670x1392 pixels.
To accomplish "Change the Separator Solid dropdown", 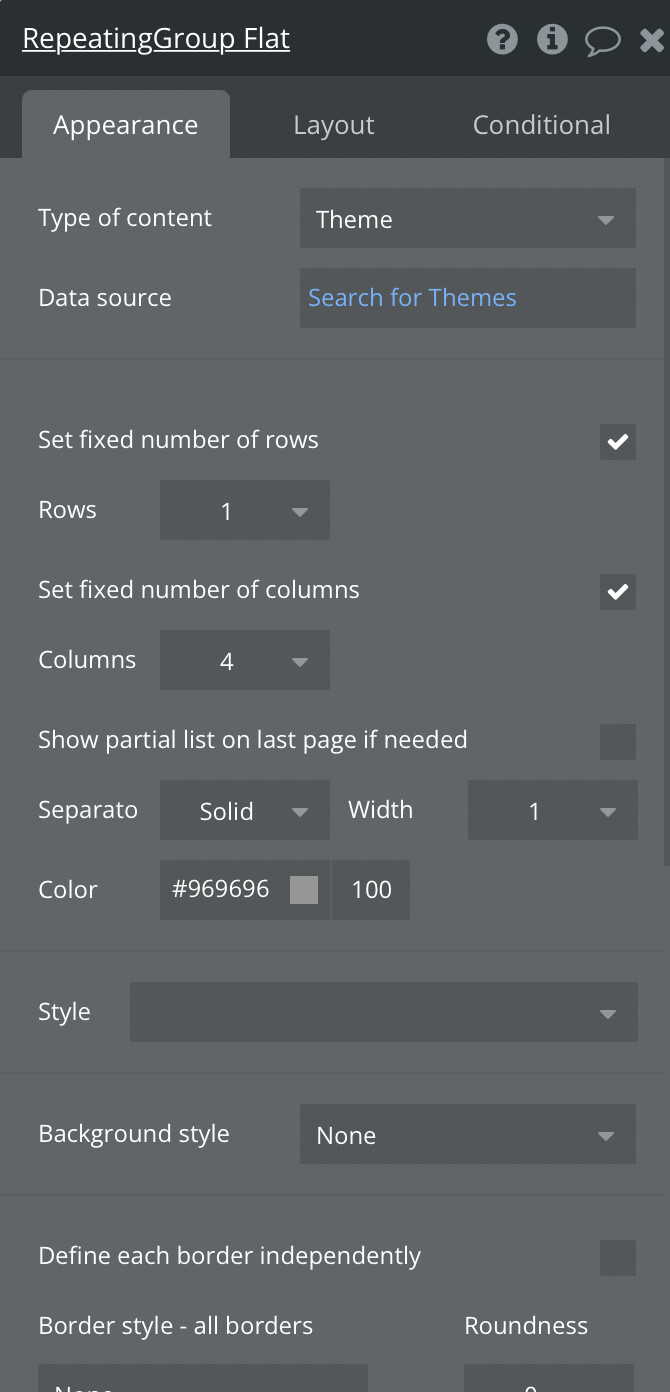I will 244,811.
